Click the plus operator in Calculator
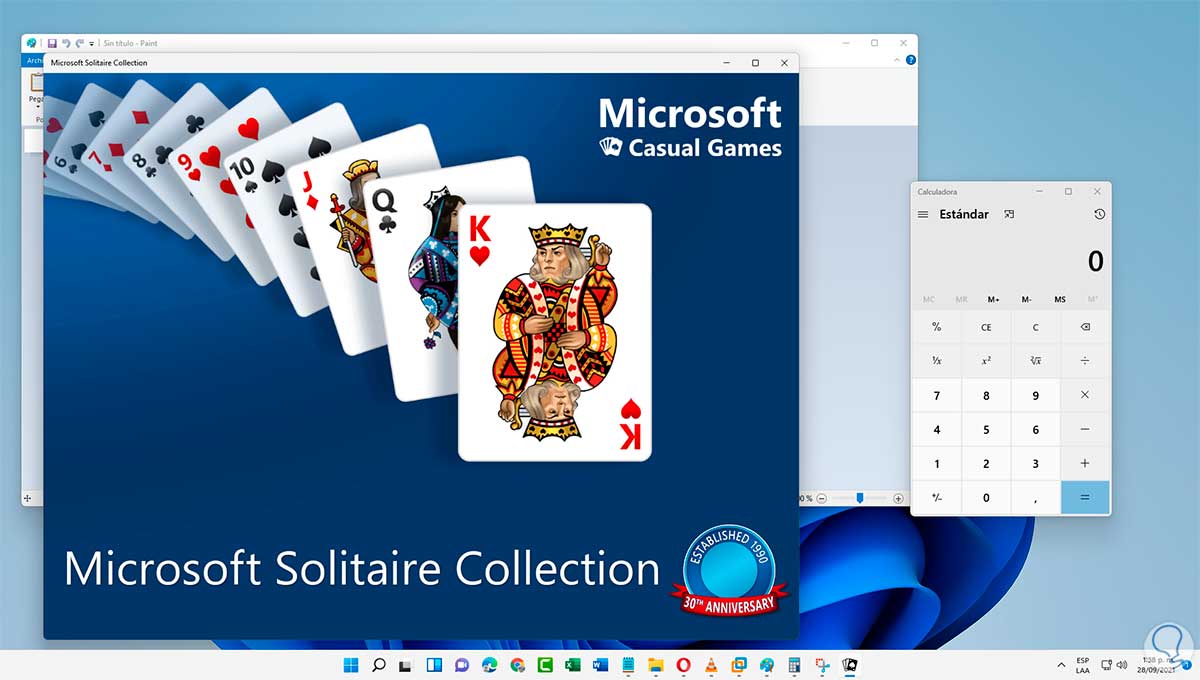This screenshot has height=680, width=1200. (1085, 464)
